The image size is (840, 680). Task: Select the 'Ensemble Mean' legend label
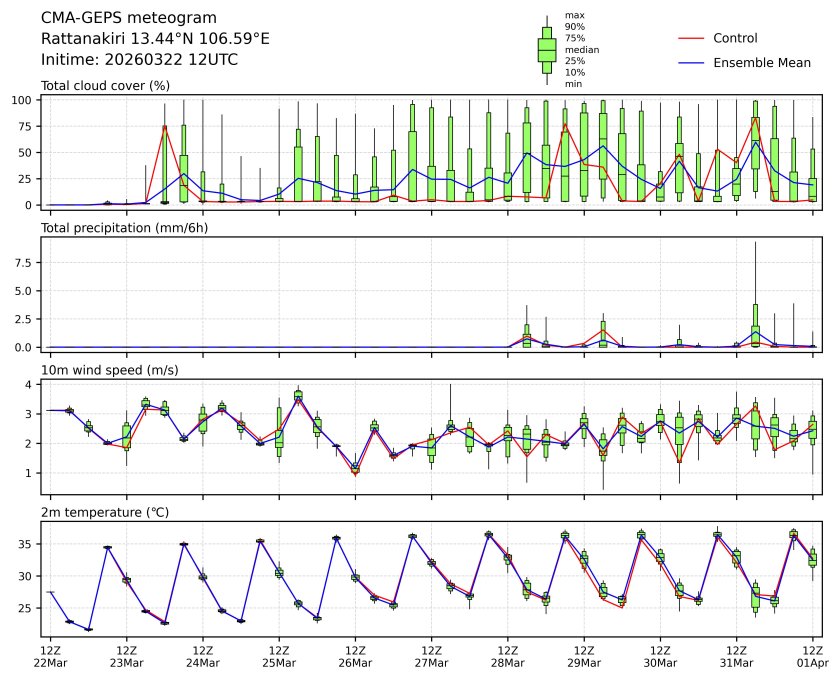point(761,62)
